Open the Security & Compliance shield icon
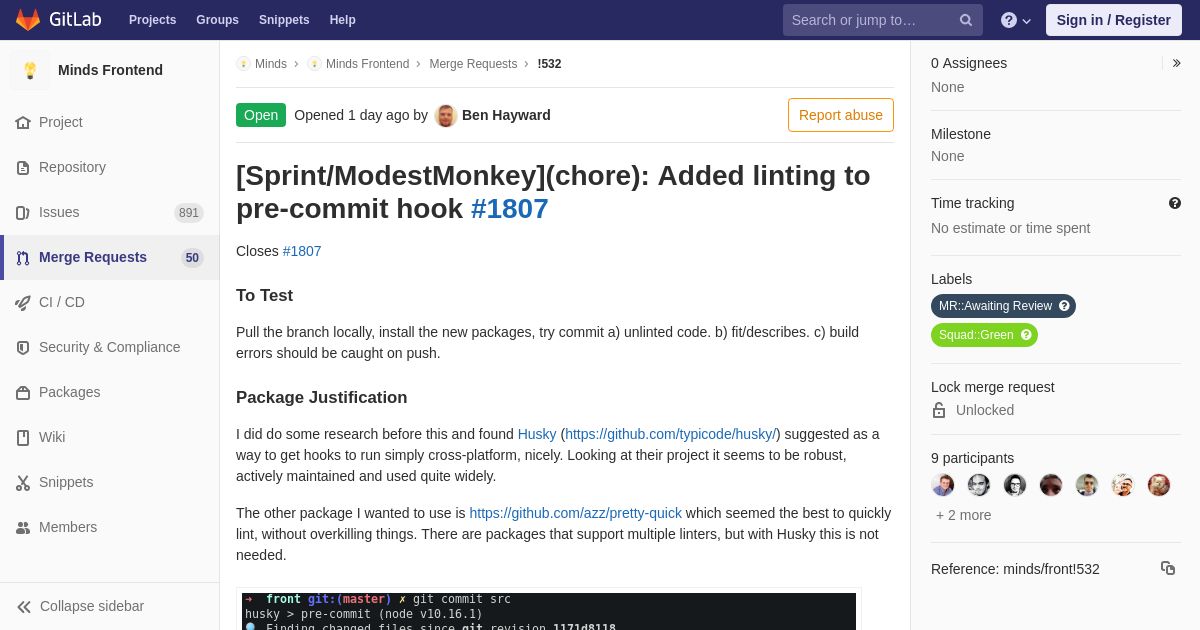1200x630 pixels. (23, 347)
